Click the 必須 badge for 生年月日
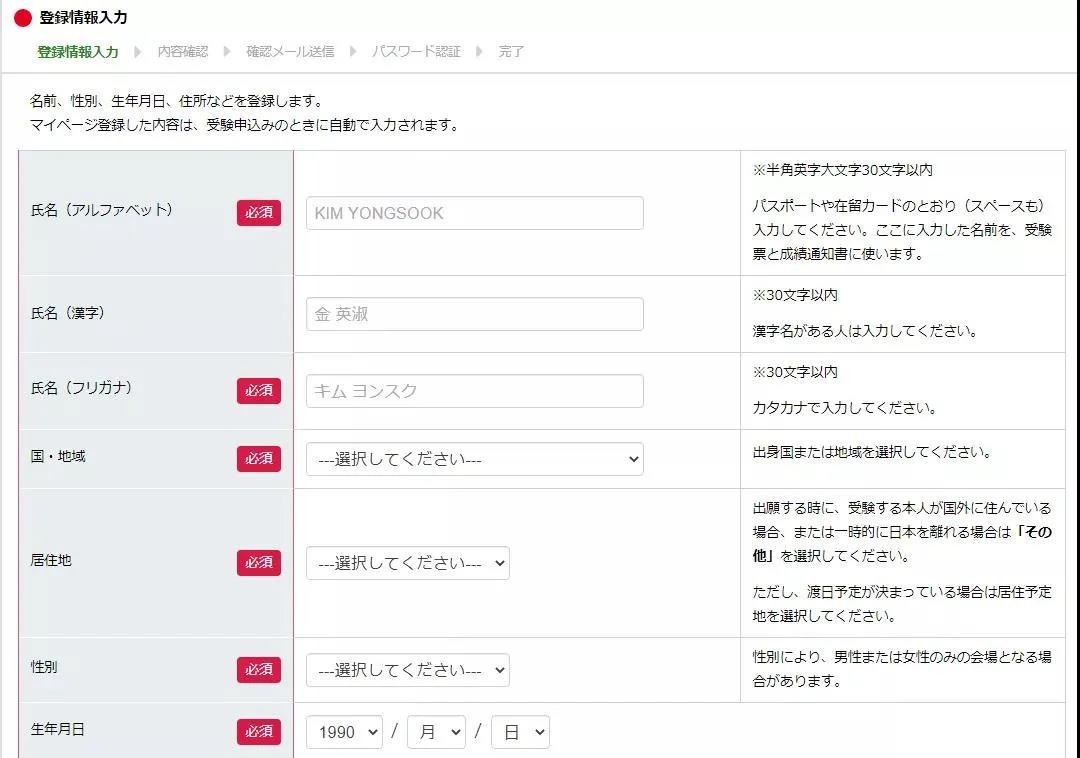 tap(259, 731)
